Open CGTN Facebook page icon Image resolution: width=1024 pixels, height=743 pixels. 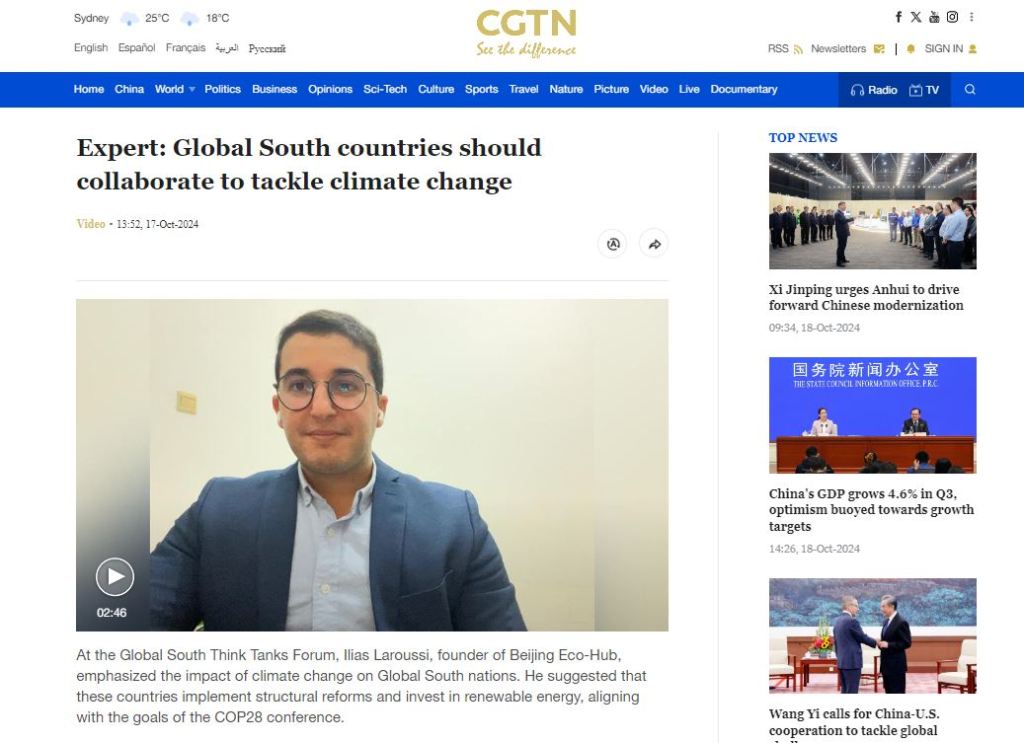[x=899, y=17]
